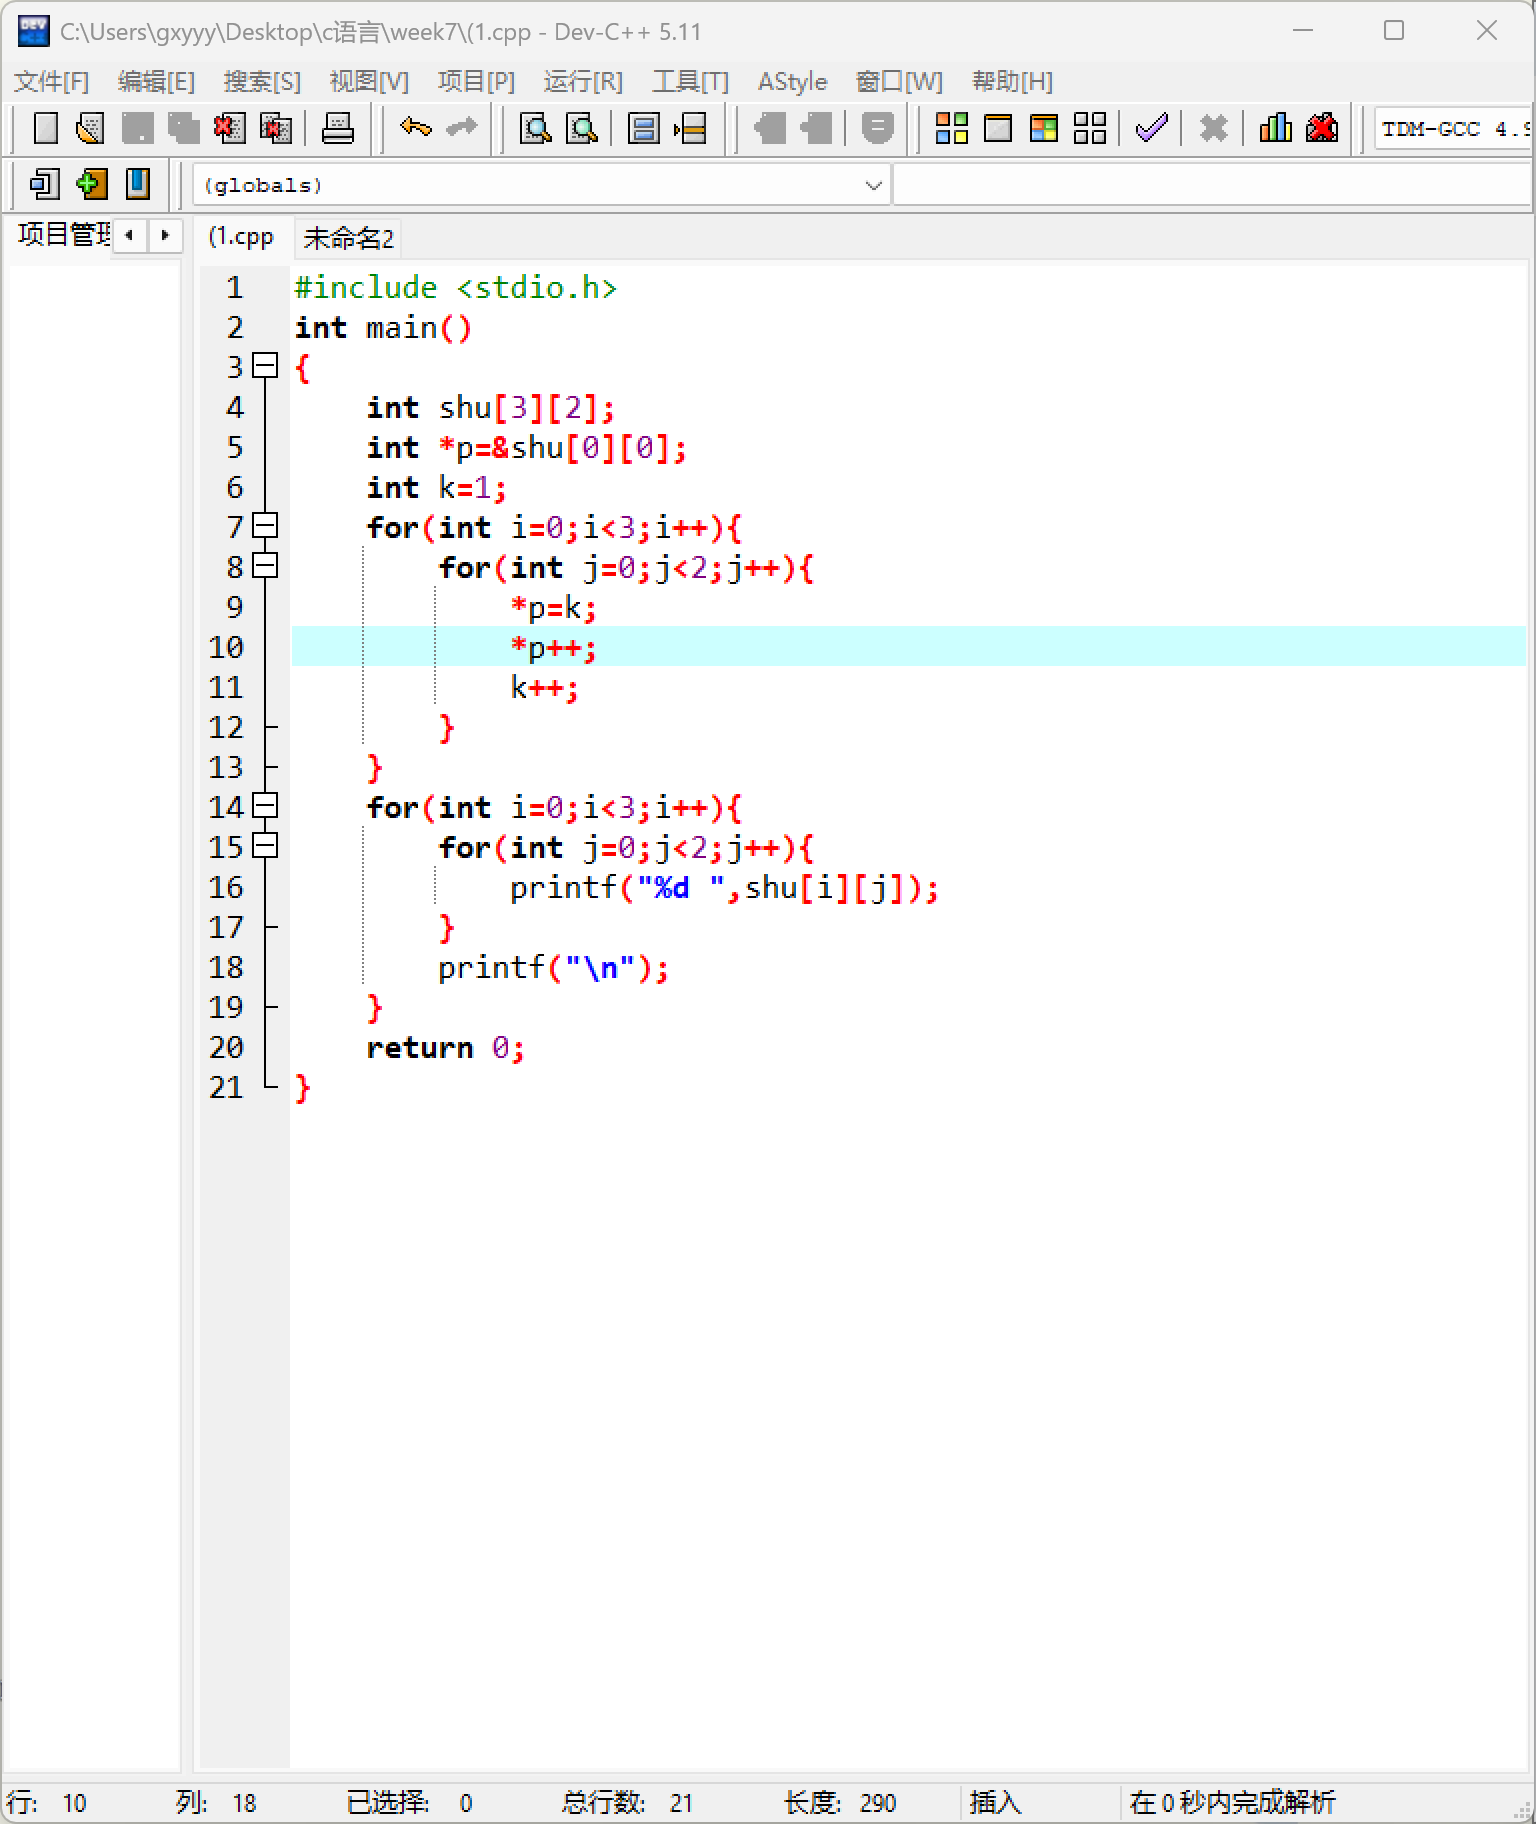Screen dimensions: 1536x1824
Task: Open the 搜索[S] menu
Action: (x=262, y=81)
